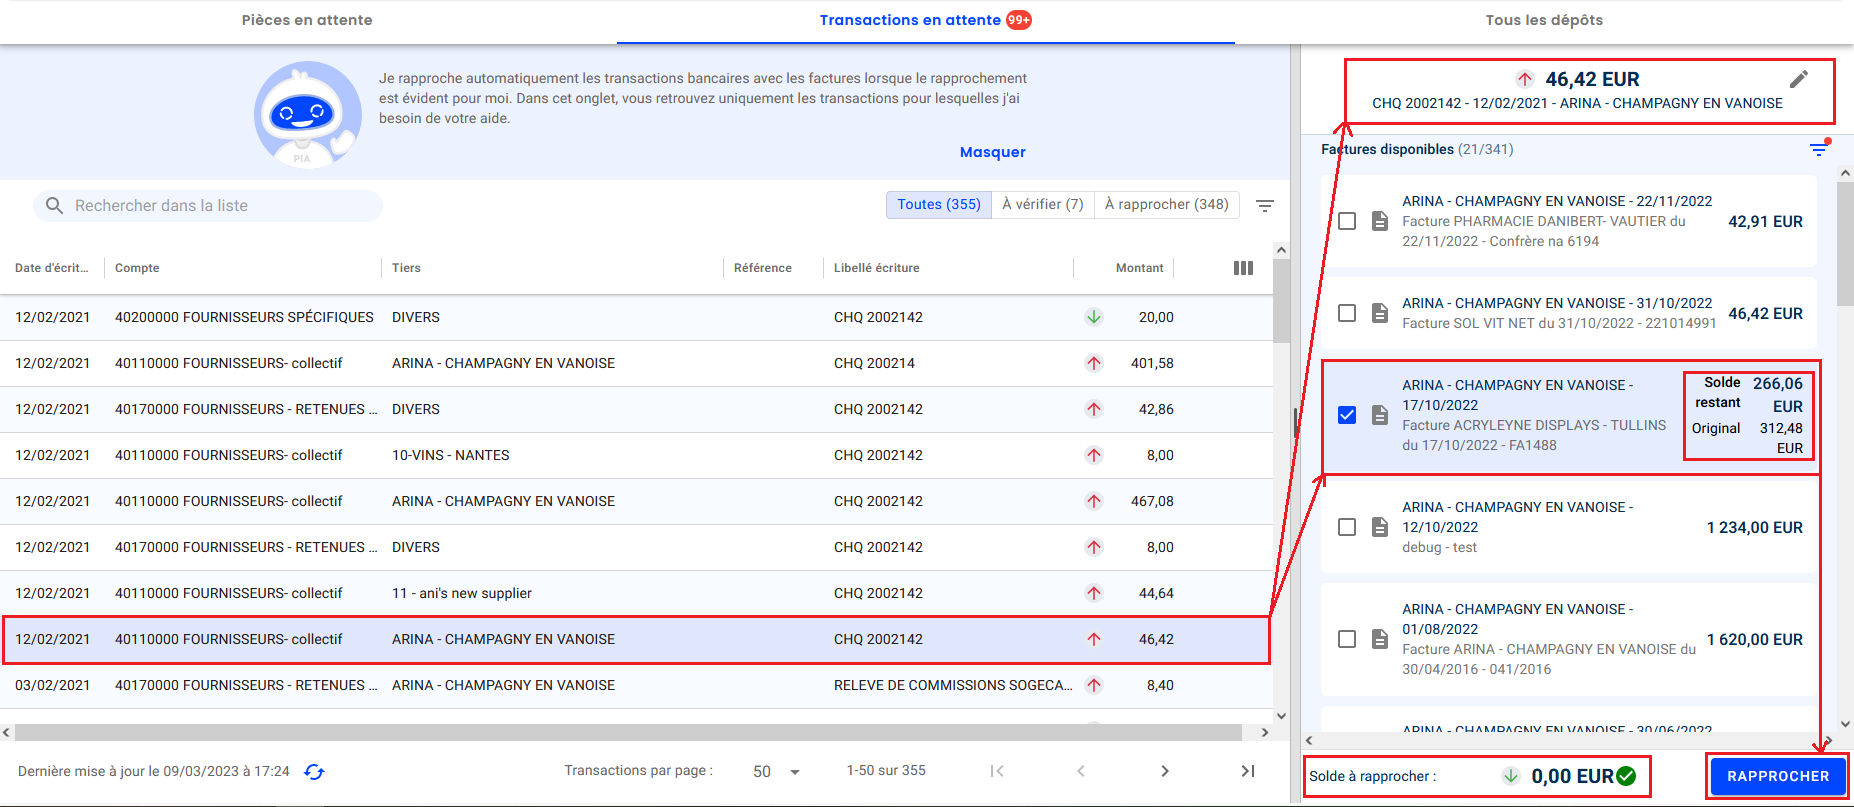Image resolution: width=1854 pixels, height=807 pixels.
Task: Switch to Tous les dépôts tab
Action: pyautogui.click(x=1544, y=20)
